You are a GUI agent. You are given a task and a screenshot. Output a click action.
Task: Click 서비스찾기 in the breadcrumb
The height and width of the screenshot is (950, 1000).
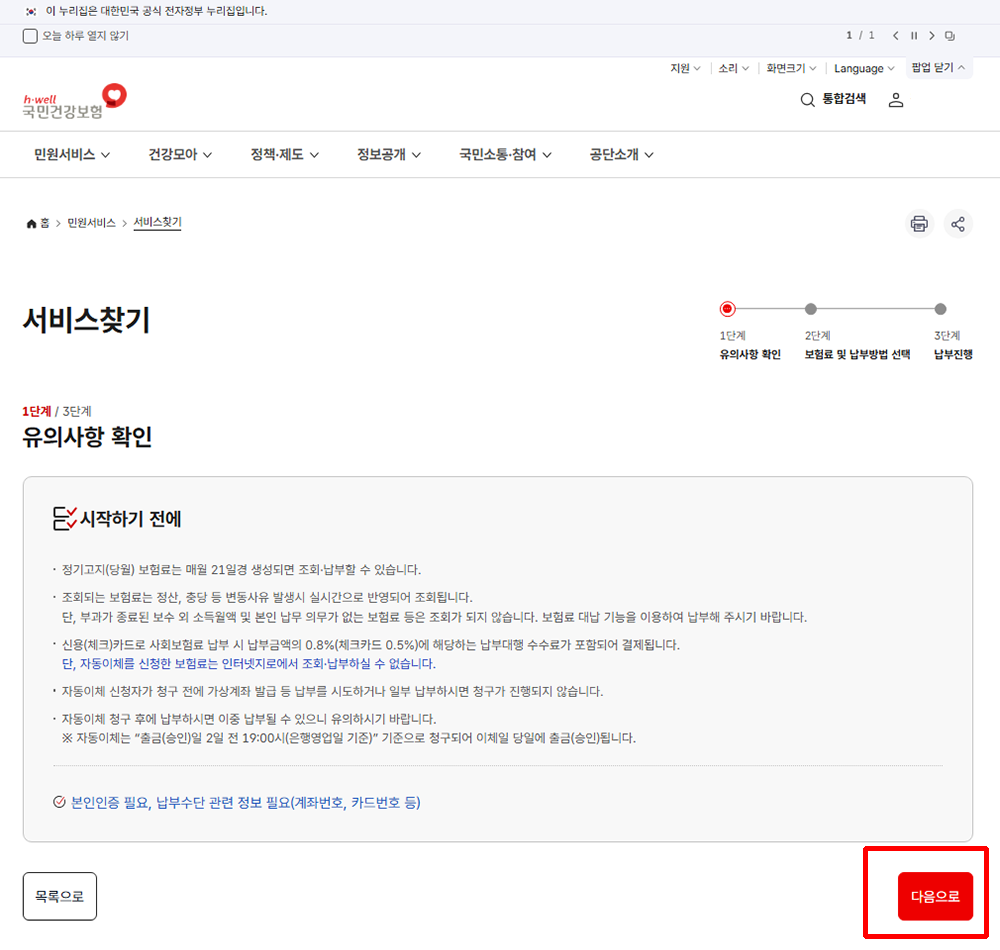tap(157, 223)
